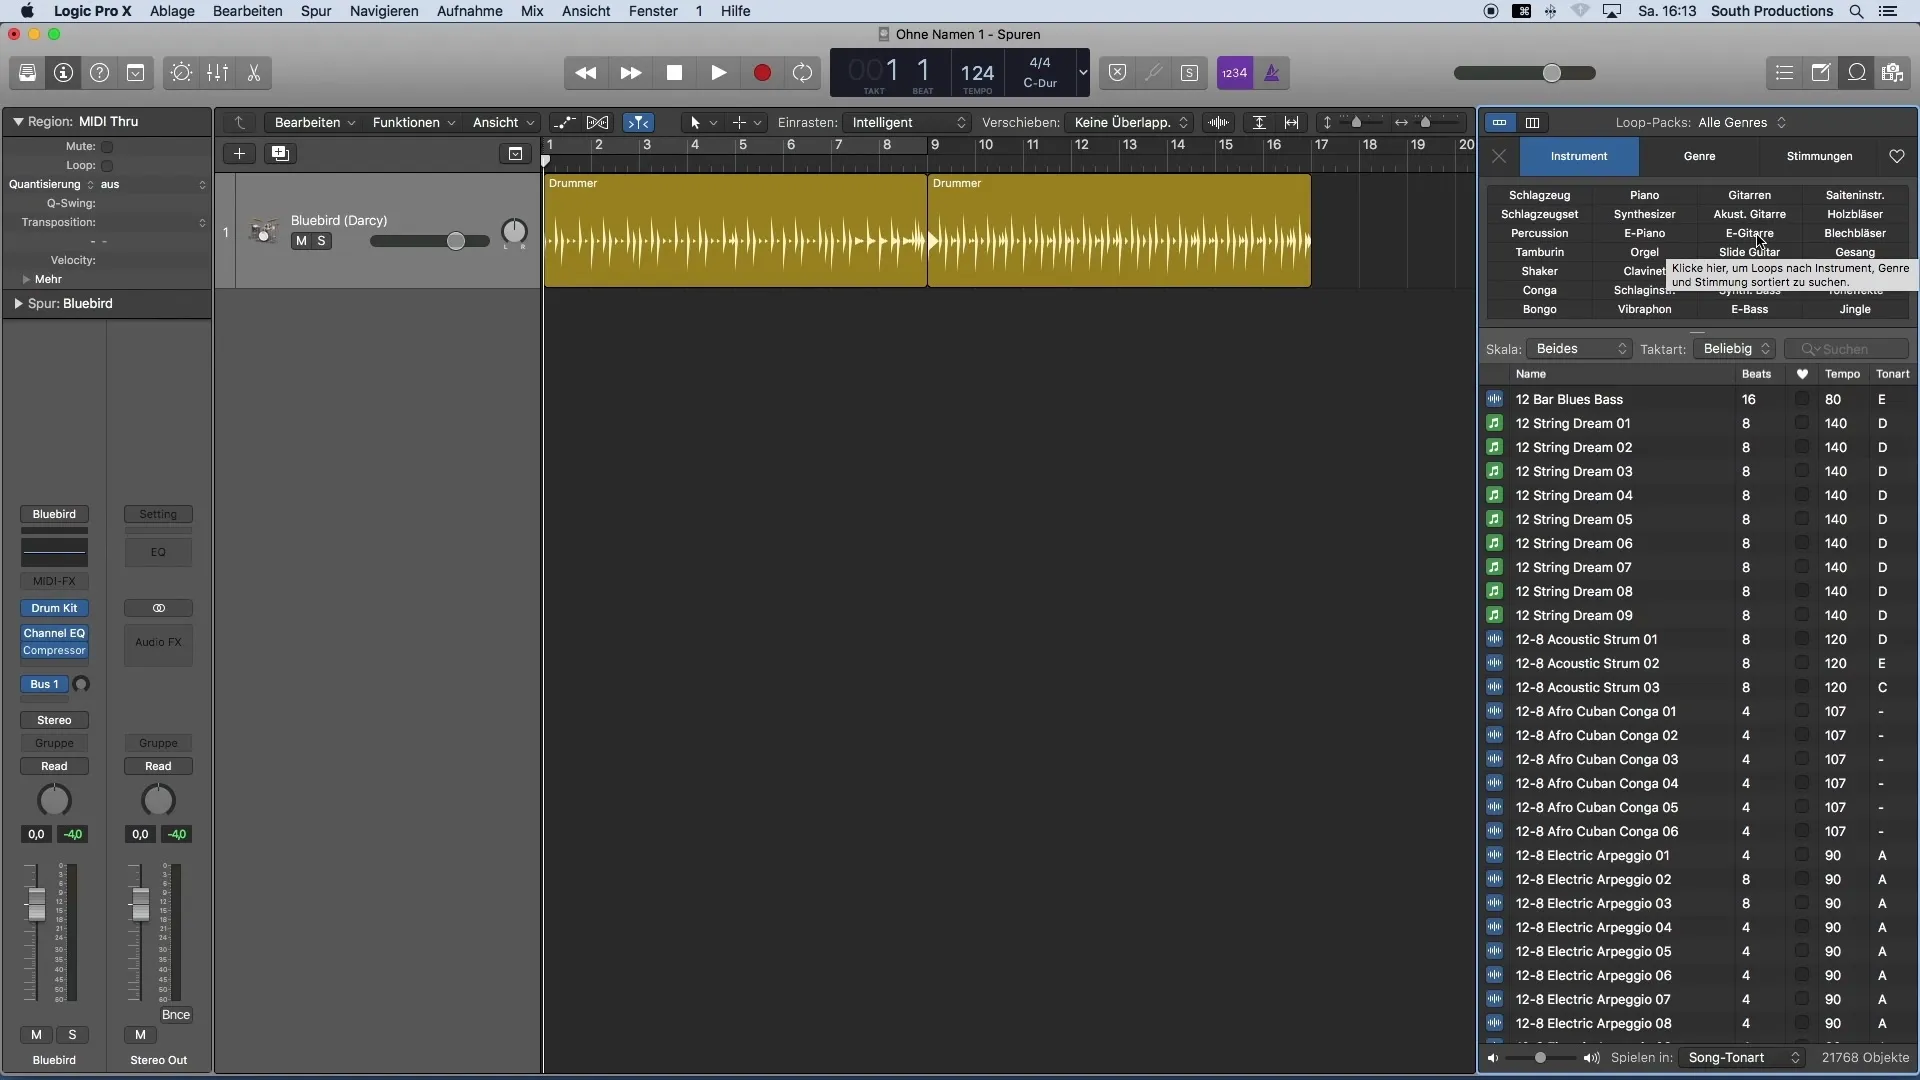This screenshot has width=1920, height=1080.
Task: Mute the Bluebird (Darcy) track
Action: pos(301,241)
